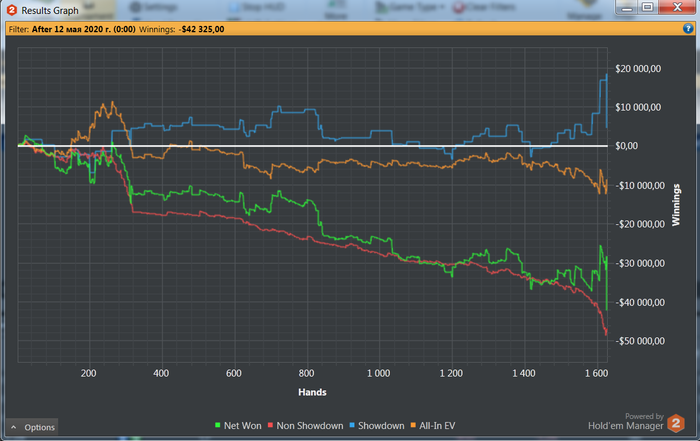Viewport: 700px width, 441px height.
Task: Expand the Options panel
Action: [32, 427]
